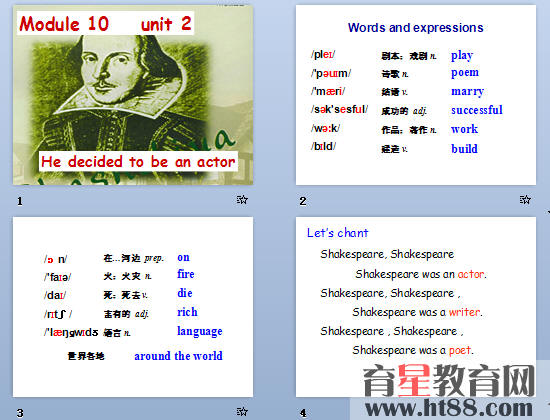
Task: Click animation star icon under slide 2
Action: [x=525, y=200]
